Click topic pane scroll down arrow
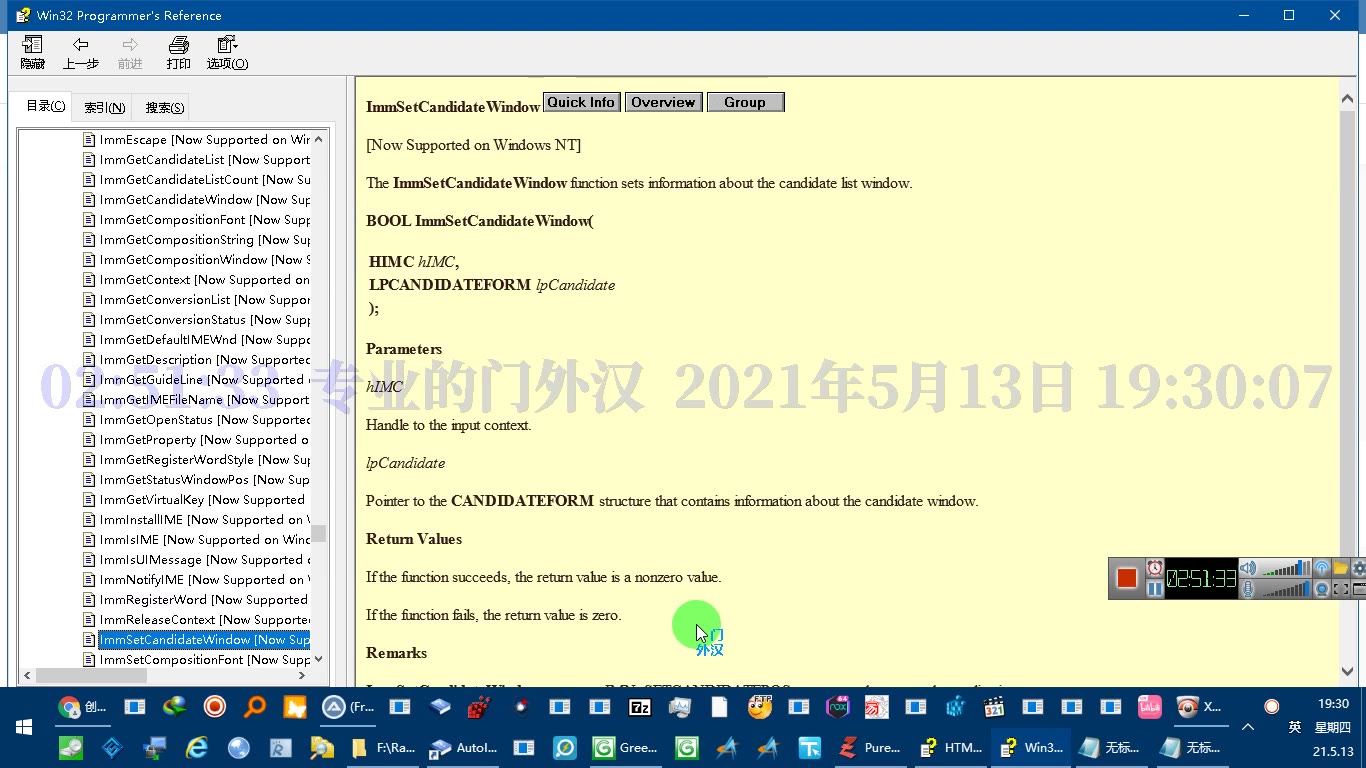This screenshot has height=768, width=1366. 1347,672
